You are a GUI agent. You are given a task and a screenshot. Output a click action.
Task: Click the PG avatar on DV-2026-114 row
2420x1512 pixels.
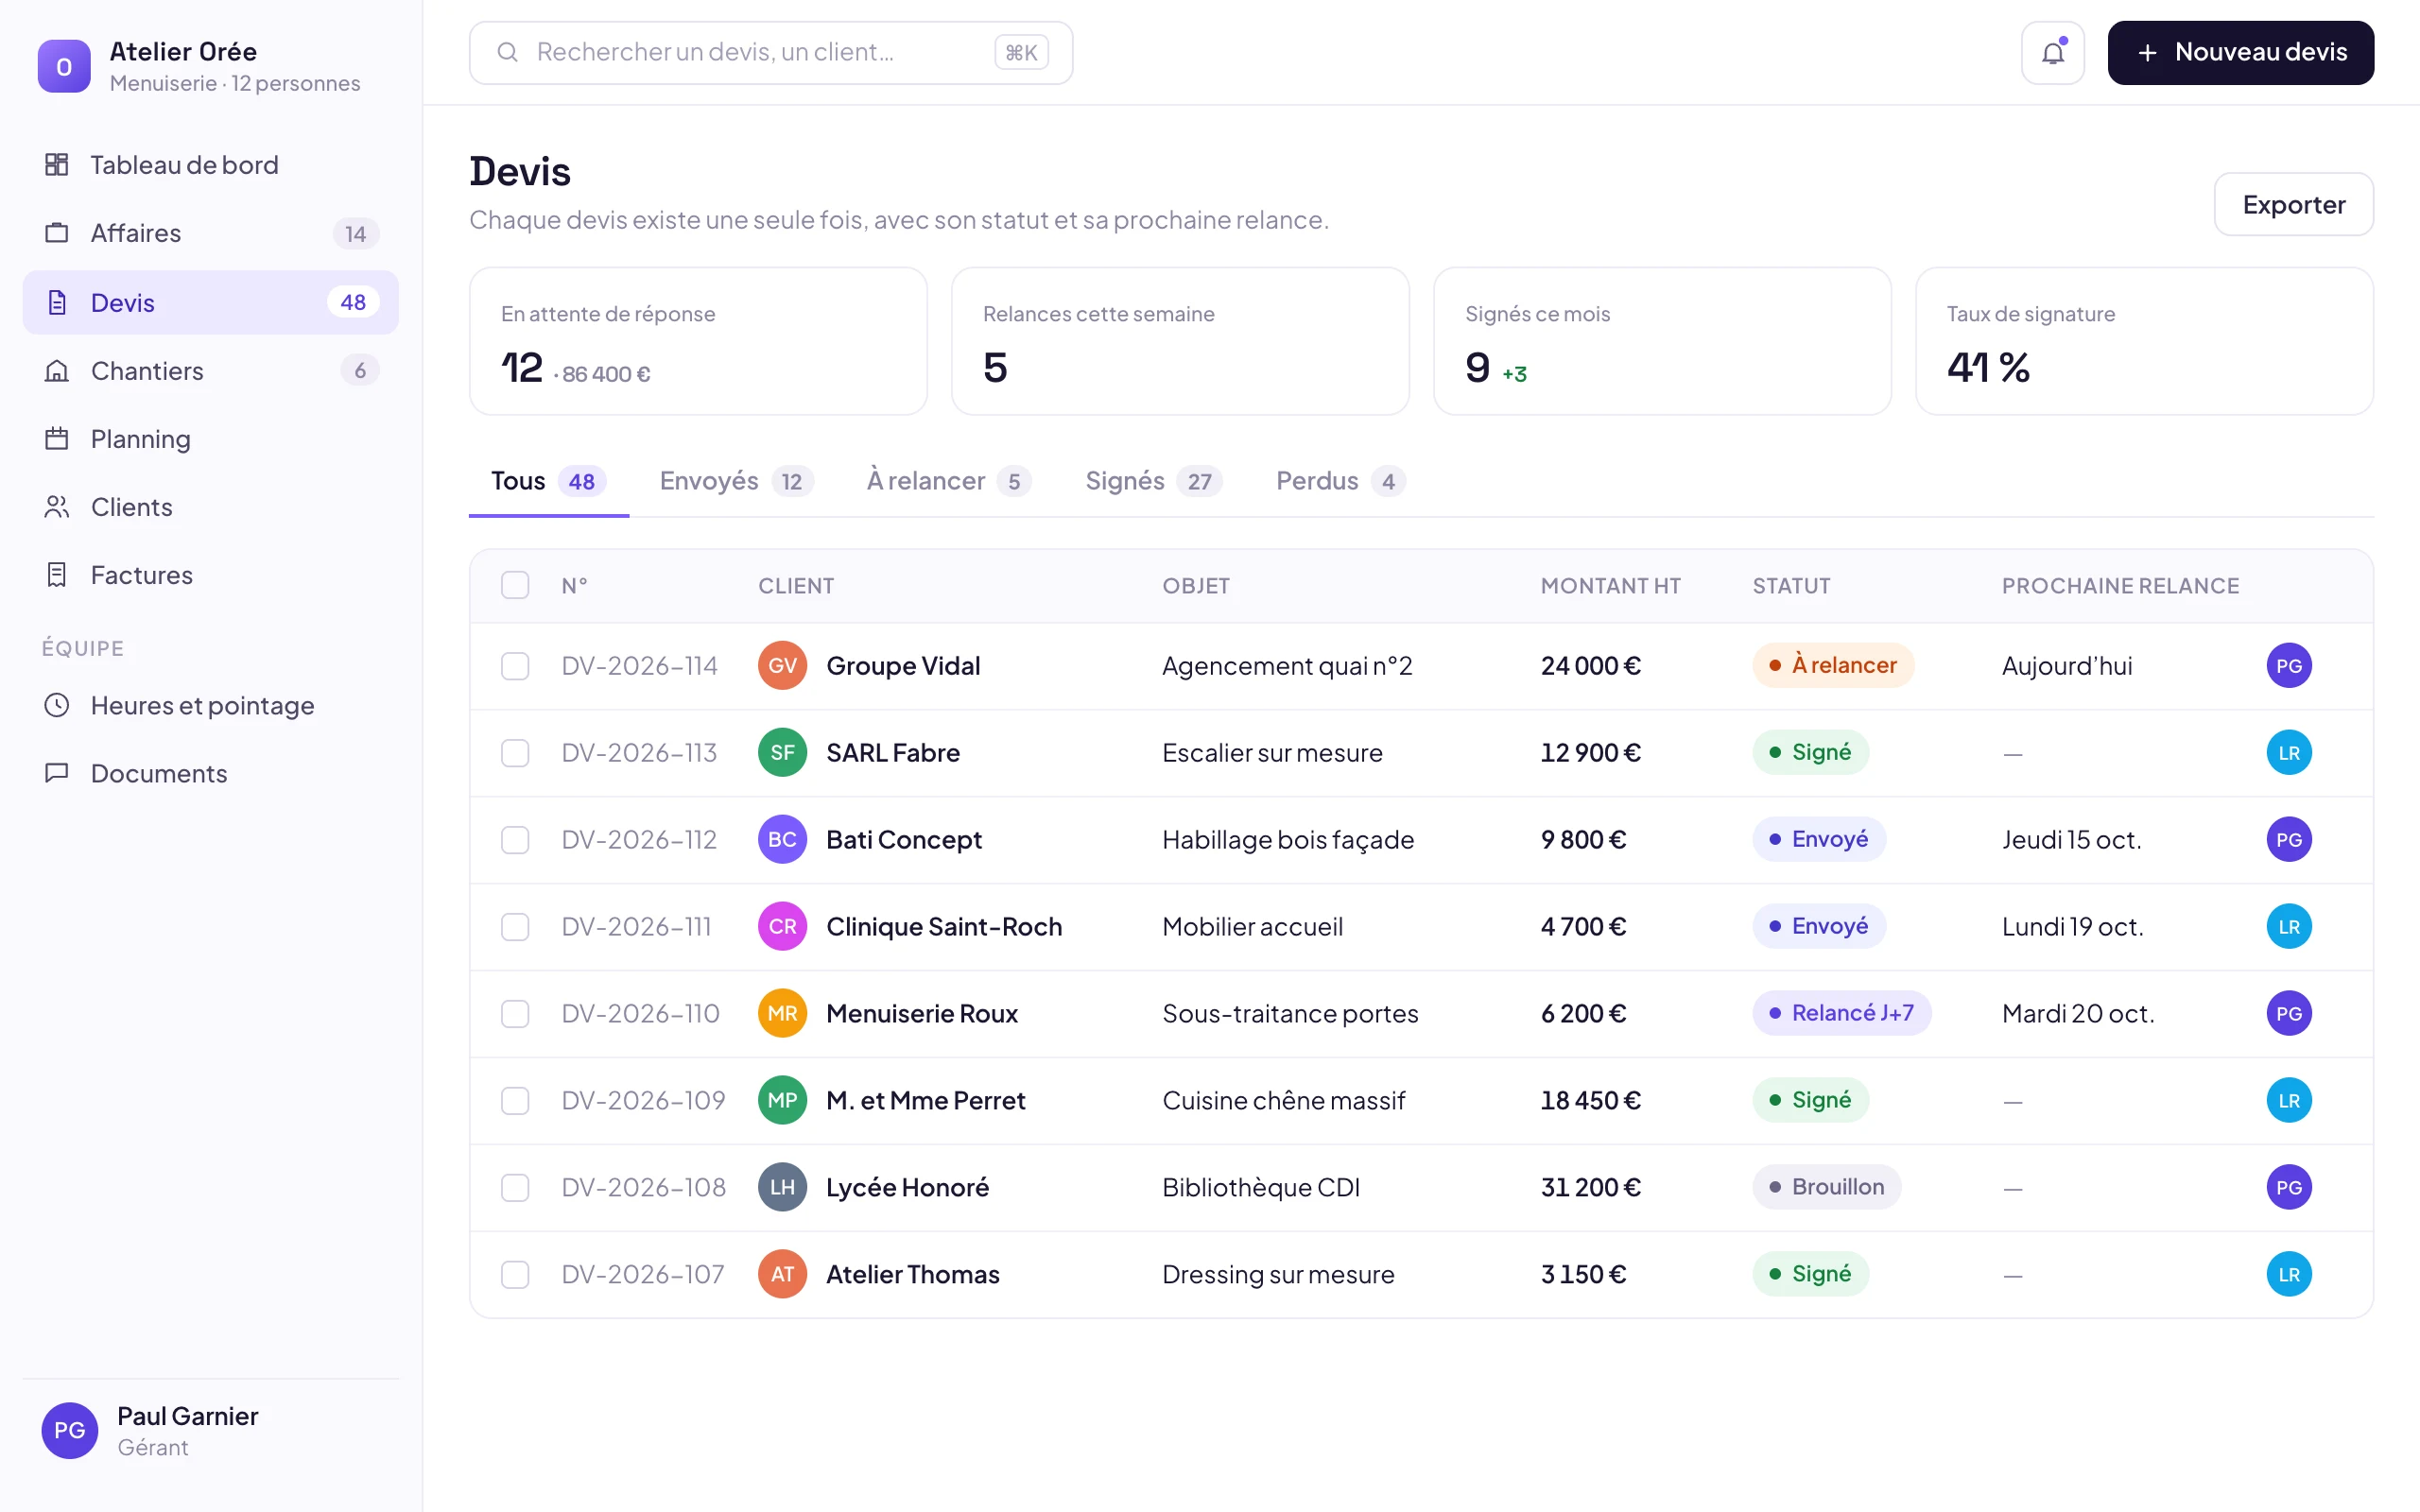click(2289, 666)
